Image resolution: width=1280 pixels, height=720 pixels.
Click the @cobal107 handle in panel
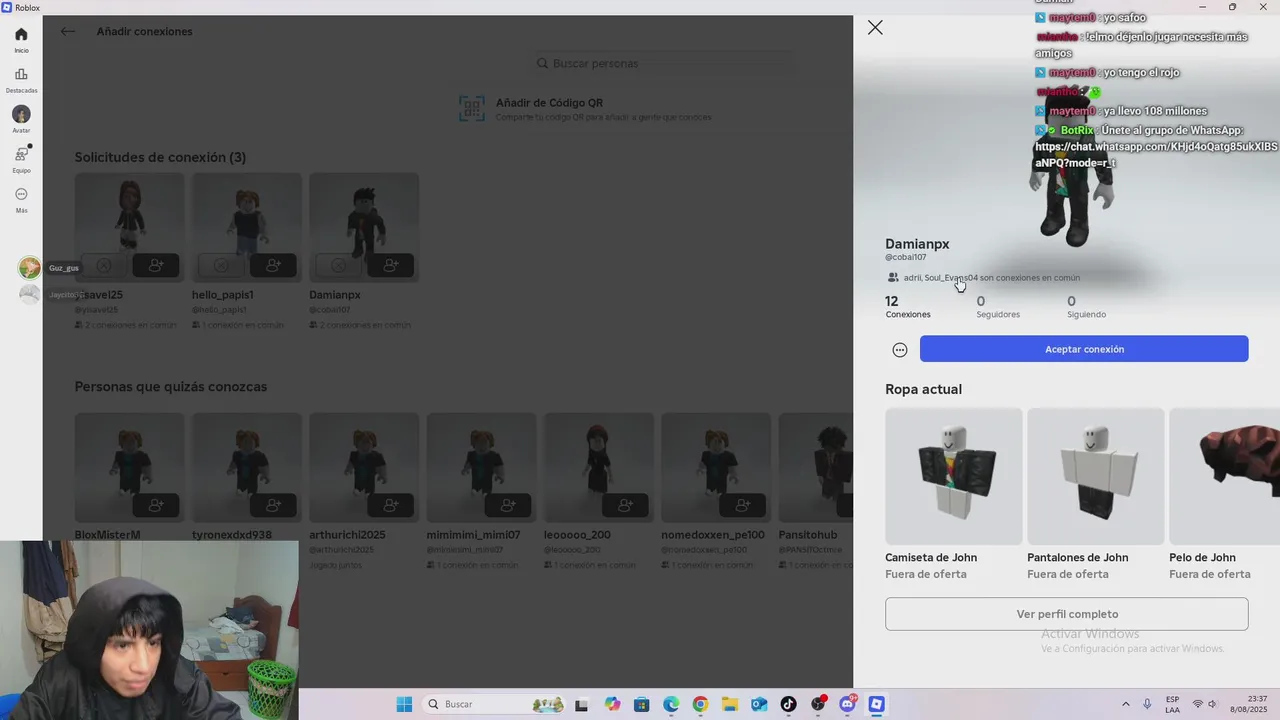(x=906, y=258)
